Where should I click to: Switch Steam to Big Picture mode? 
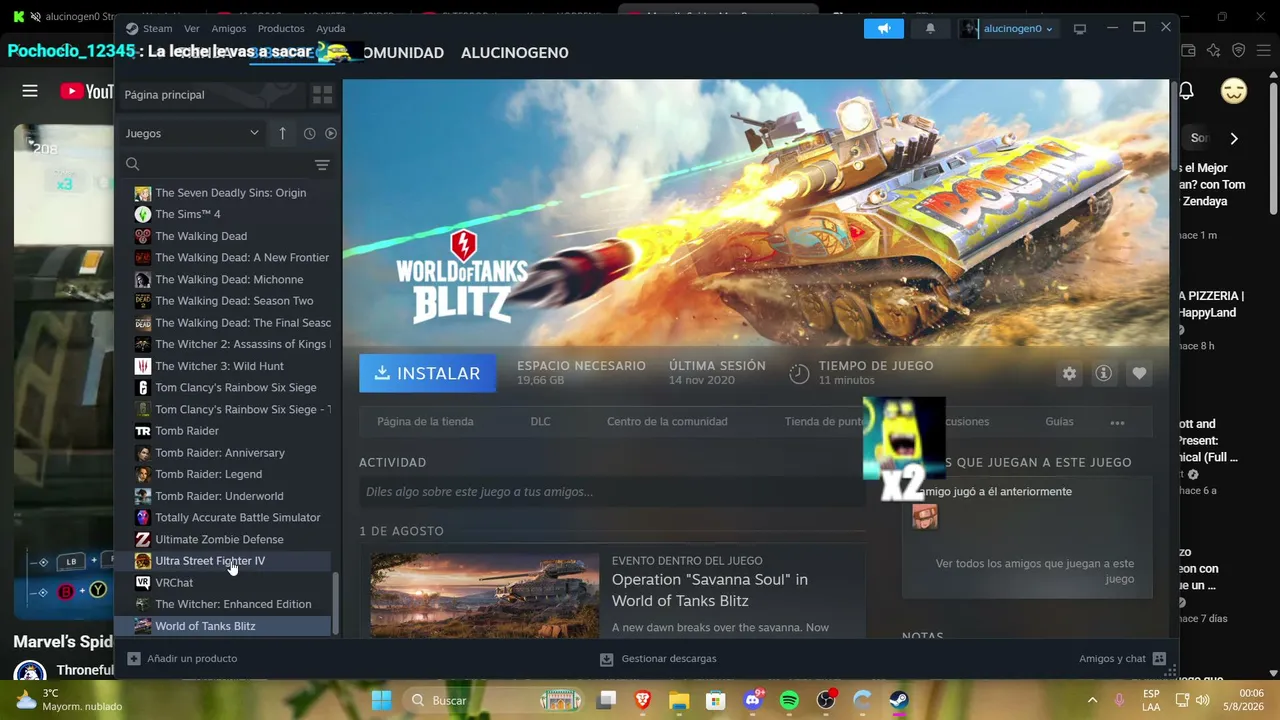click(1080, 29)
